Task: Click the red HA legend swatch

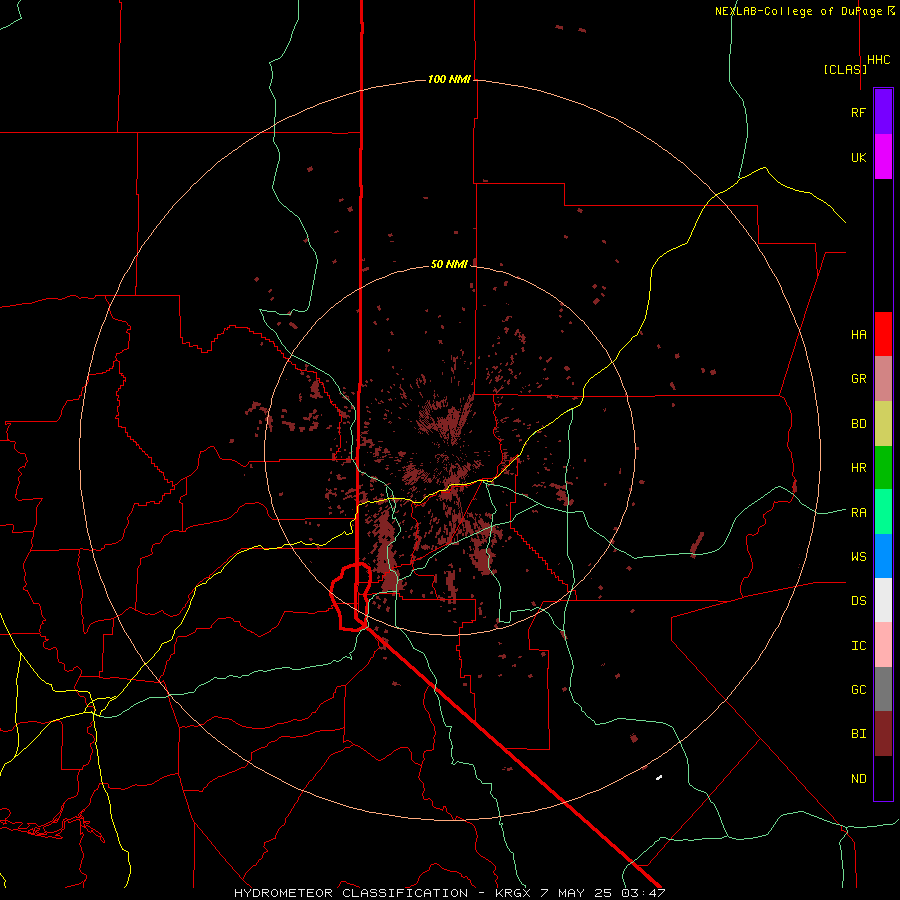Action: click(x=883, y=334)
